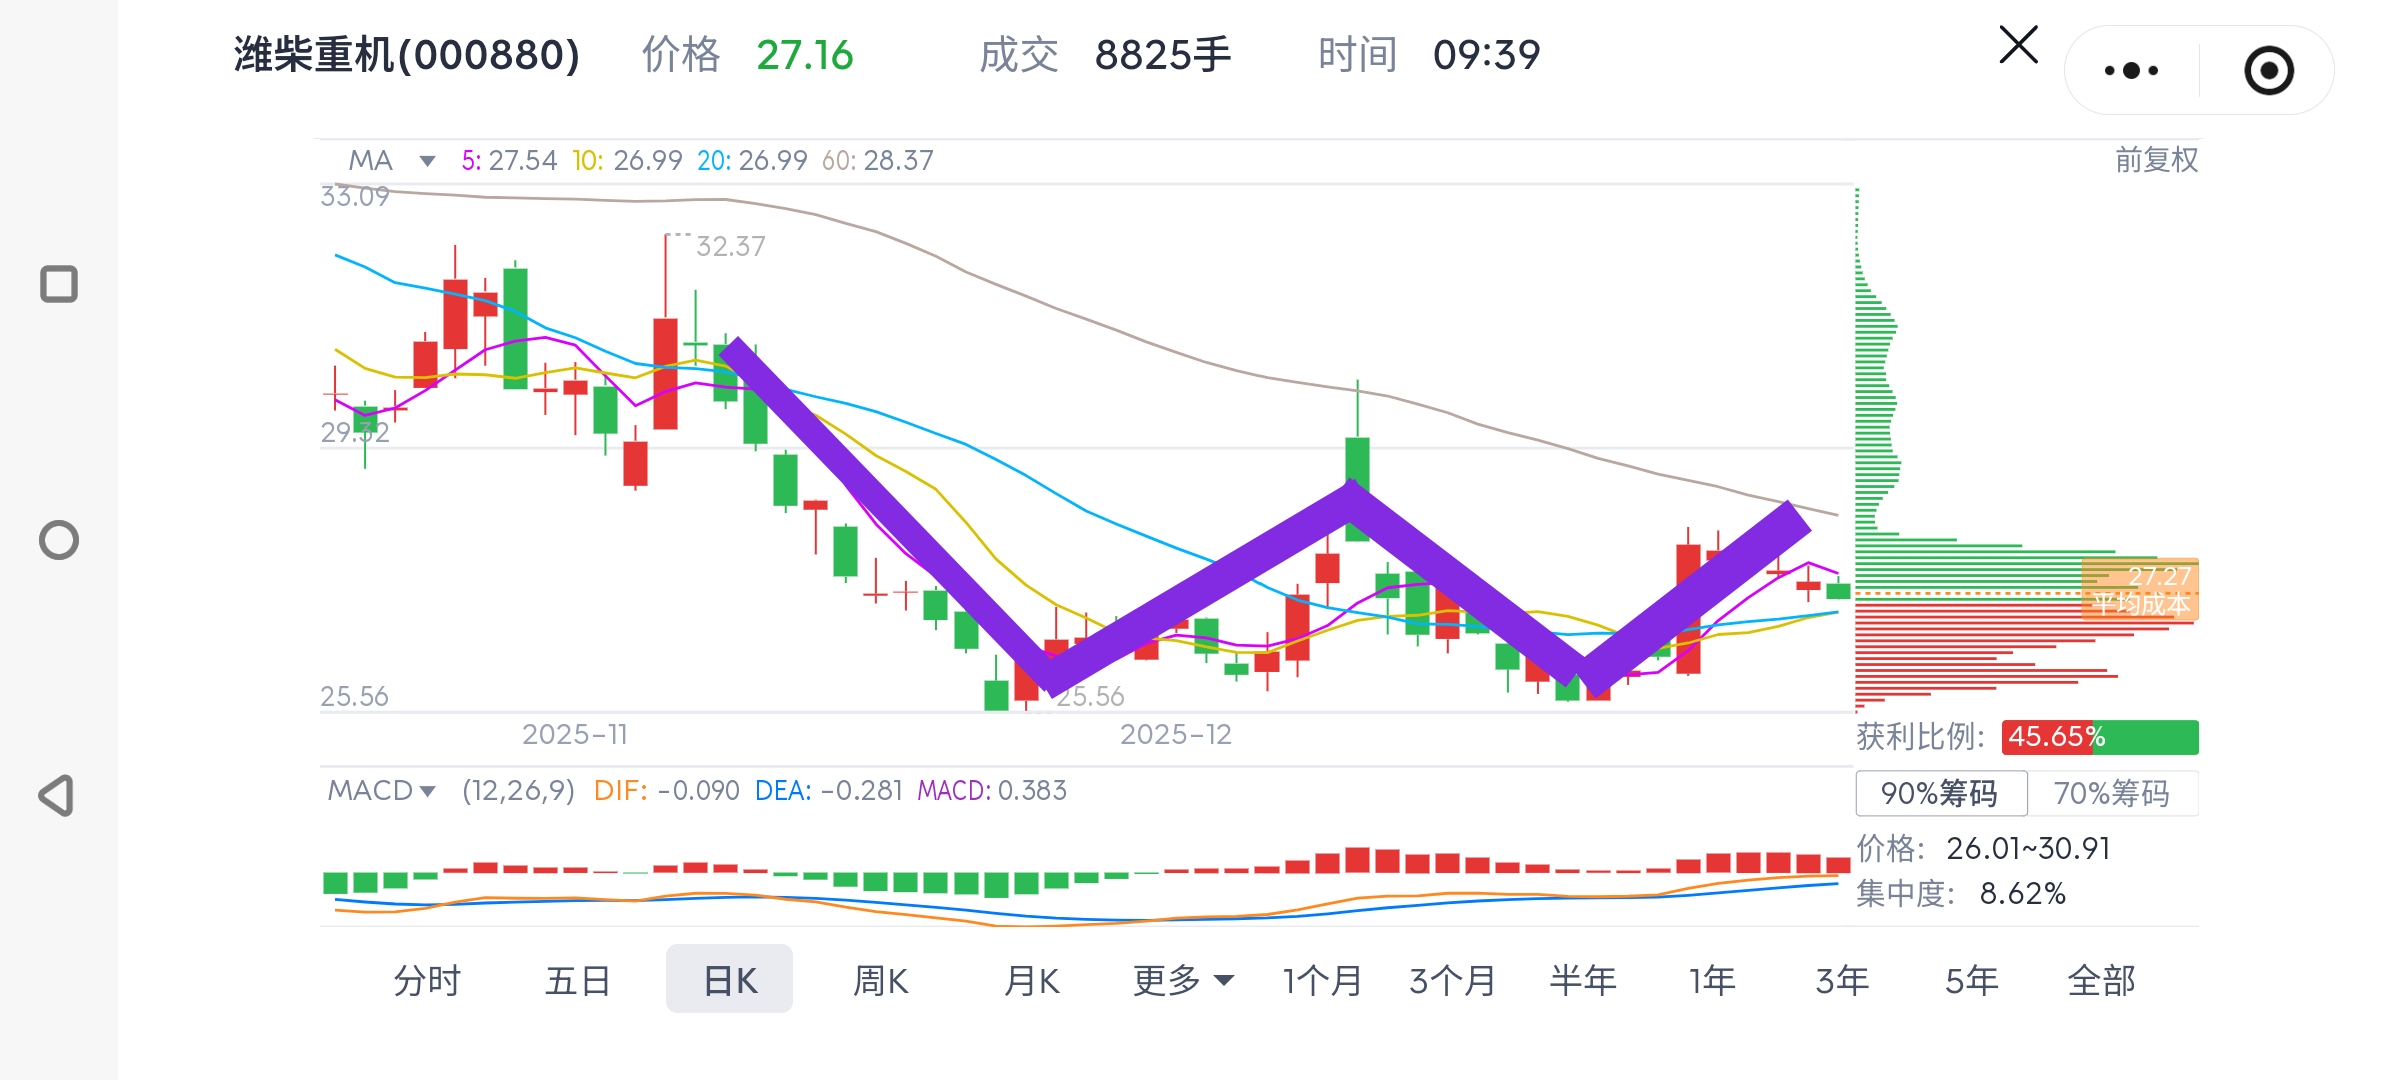The width and height of the screenshot is (2400, 1080).
Task: Select the 70%筹码 toggle
Action: click(x=2112, y=793)
